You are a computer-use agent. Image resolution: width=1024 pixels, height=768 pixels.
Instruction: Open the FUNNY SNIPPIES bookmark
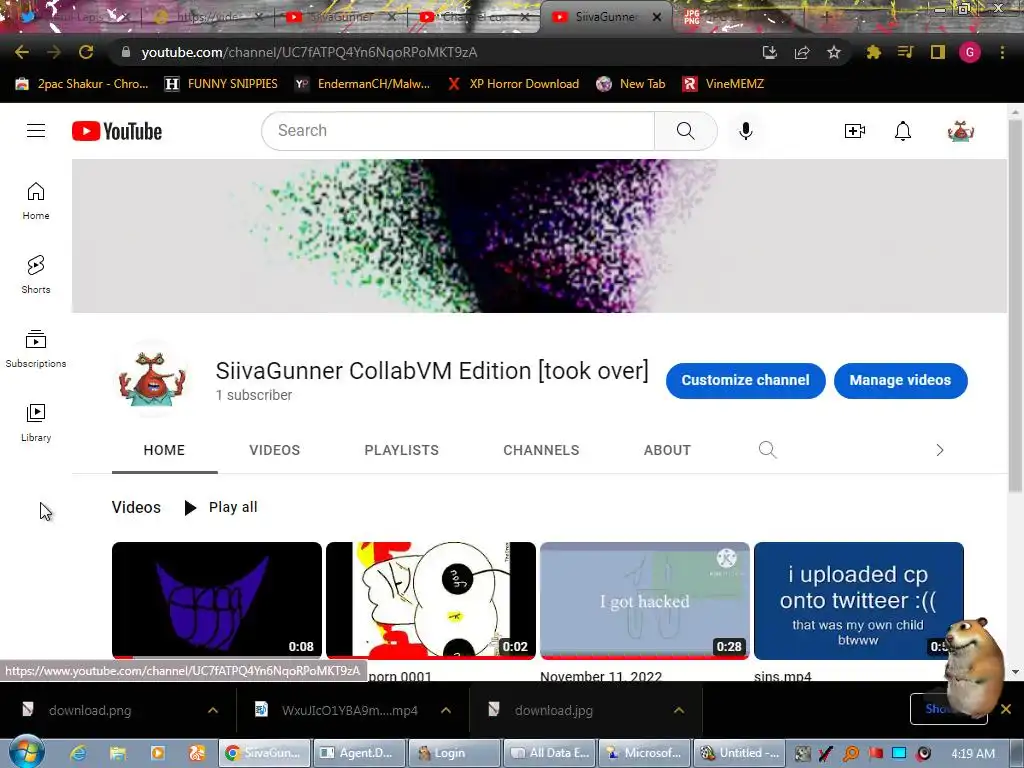221,84
